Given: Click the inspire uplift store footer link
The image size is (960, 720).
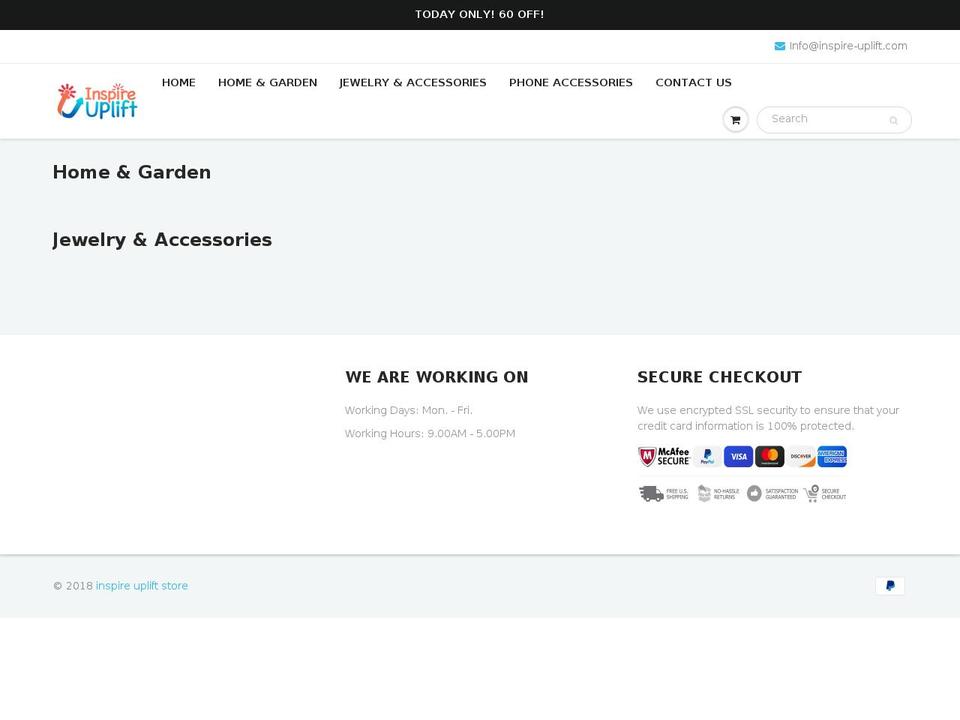Looking at the screenshot, I should pyautogui.click(x=141, y=586).
